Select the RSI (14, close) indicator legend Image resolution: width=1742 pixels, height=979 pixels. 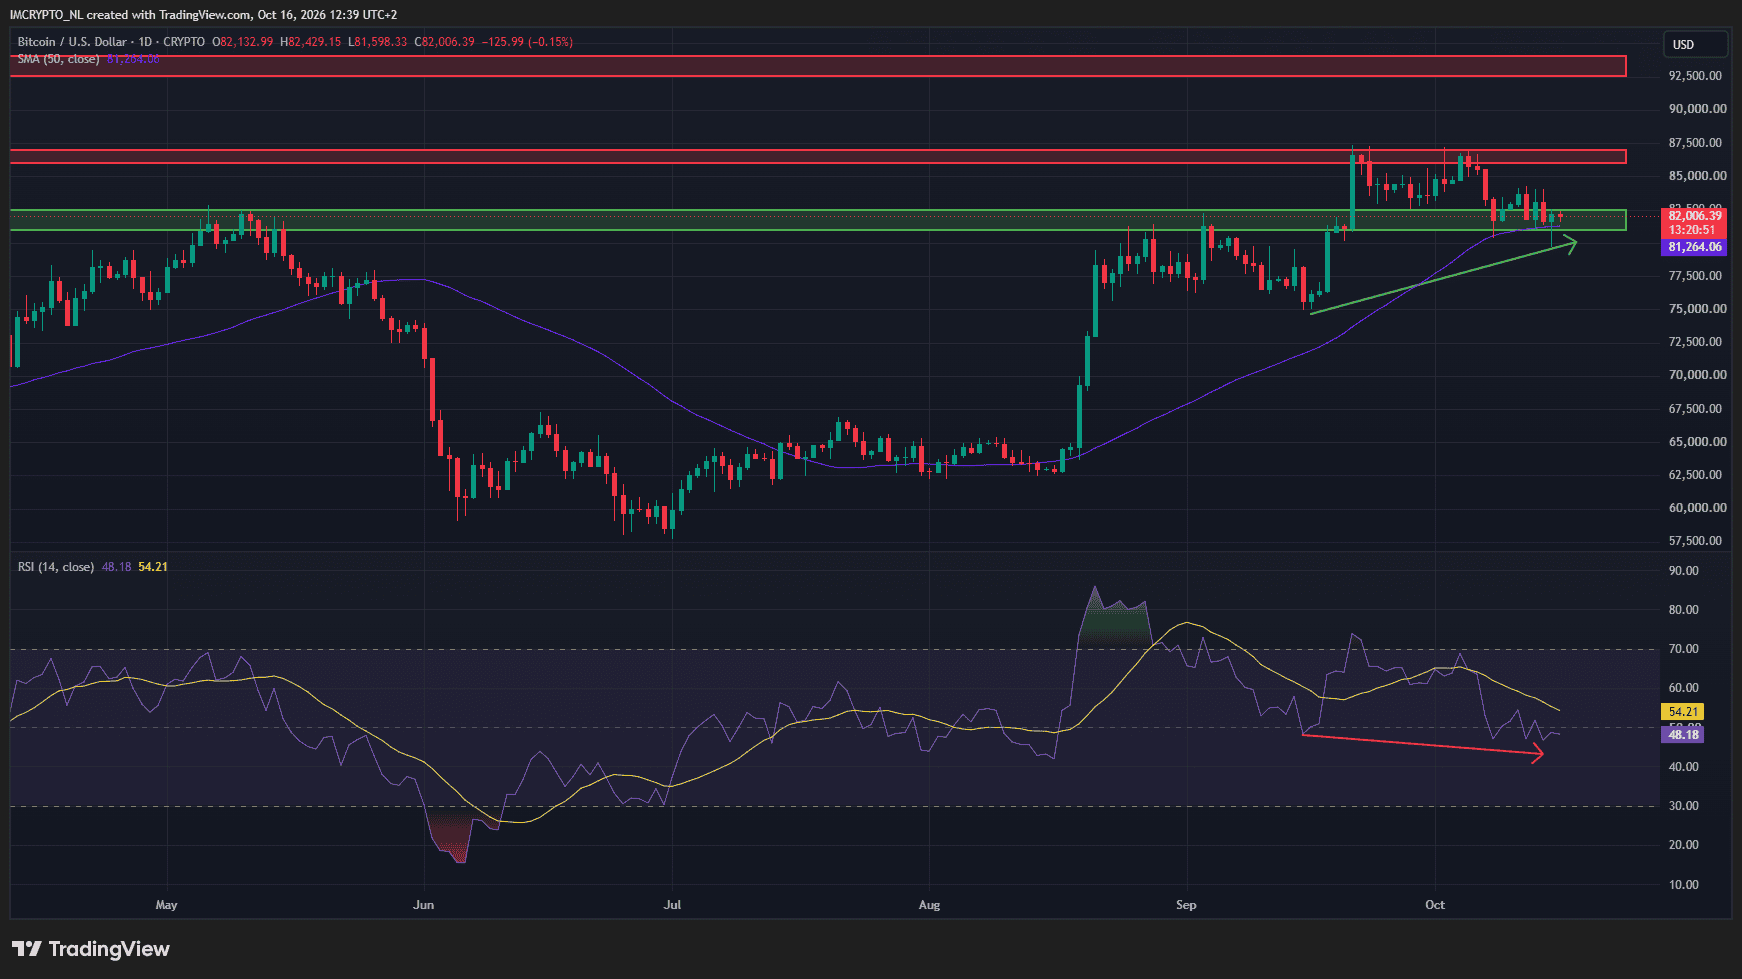pyautogui.click(x=56, y=567)
